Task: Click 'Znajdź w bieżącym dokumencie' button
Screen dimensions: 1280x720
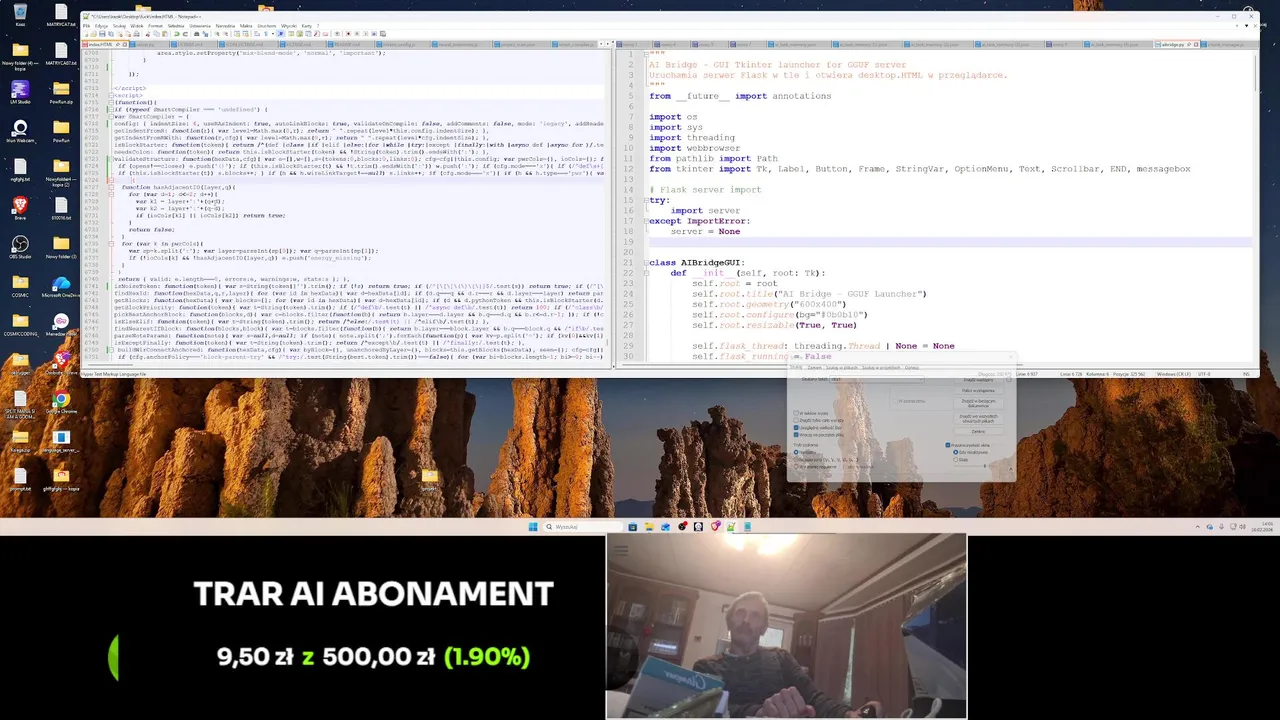Action: click(979, 403)
